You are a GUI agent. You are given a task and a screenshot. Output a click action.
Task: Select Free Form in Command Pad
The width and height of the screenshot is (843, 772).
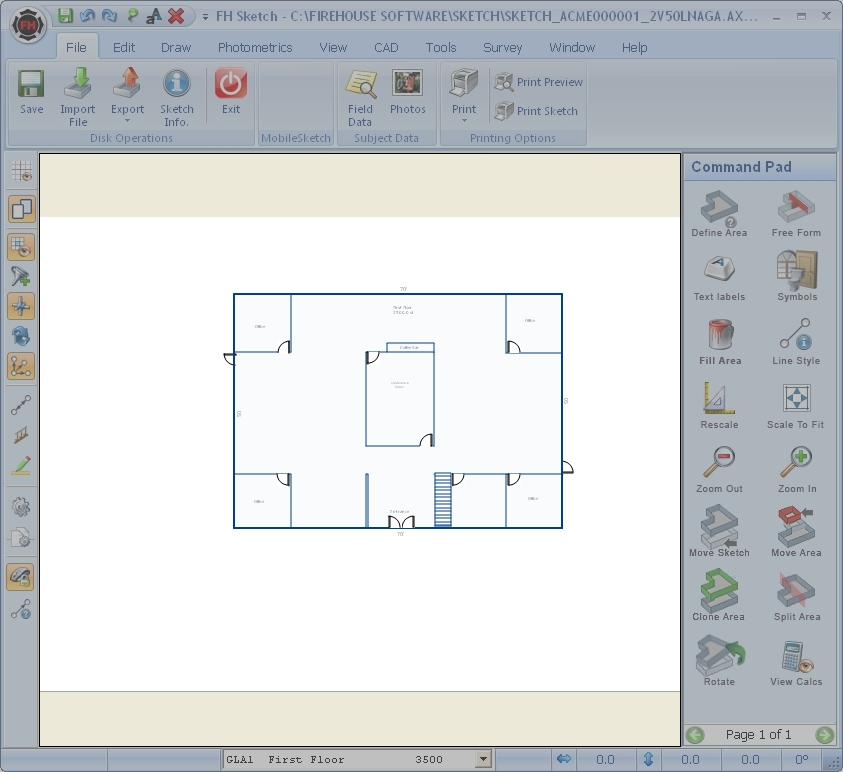pyautogui.click(x=796, y=214)
